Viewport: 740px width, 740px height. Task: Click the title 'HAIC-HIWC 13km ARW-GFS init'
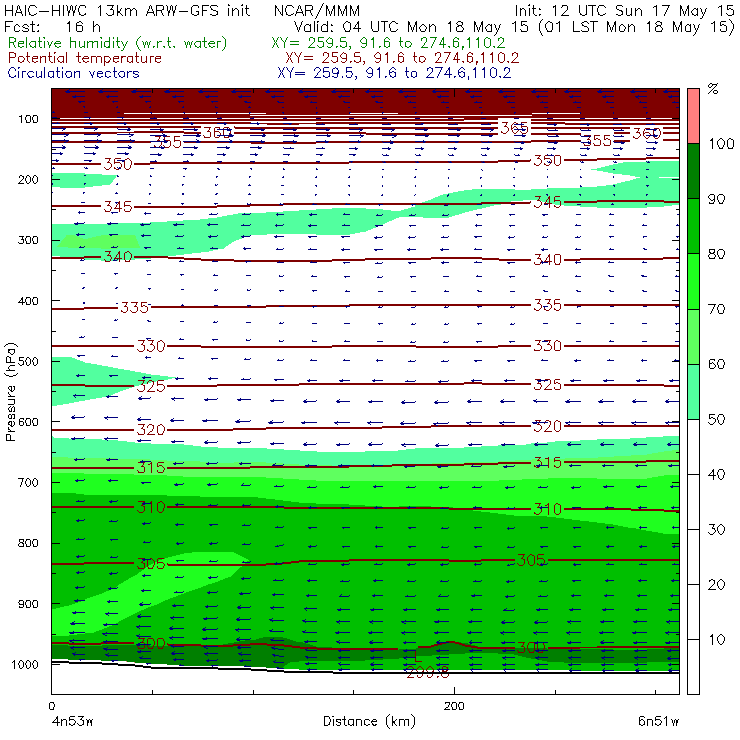click(127, 10)
